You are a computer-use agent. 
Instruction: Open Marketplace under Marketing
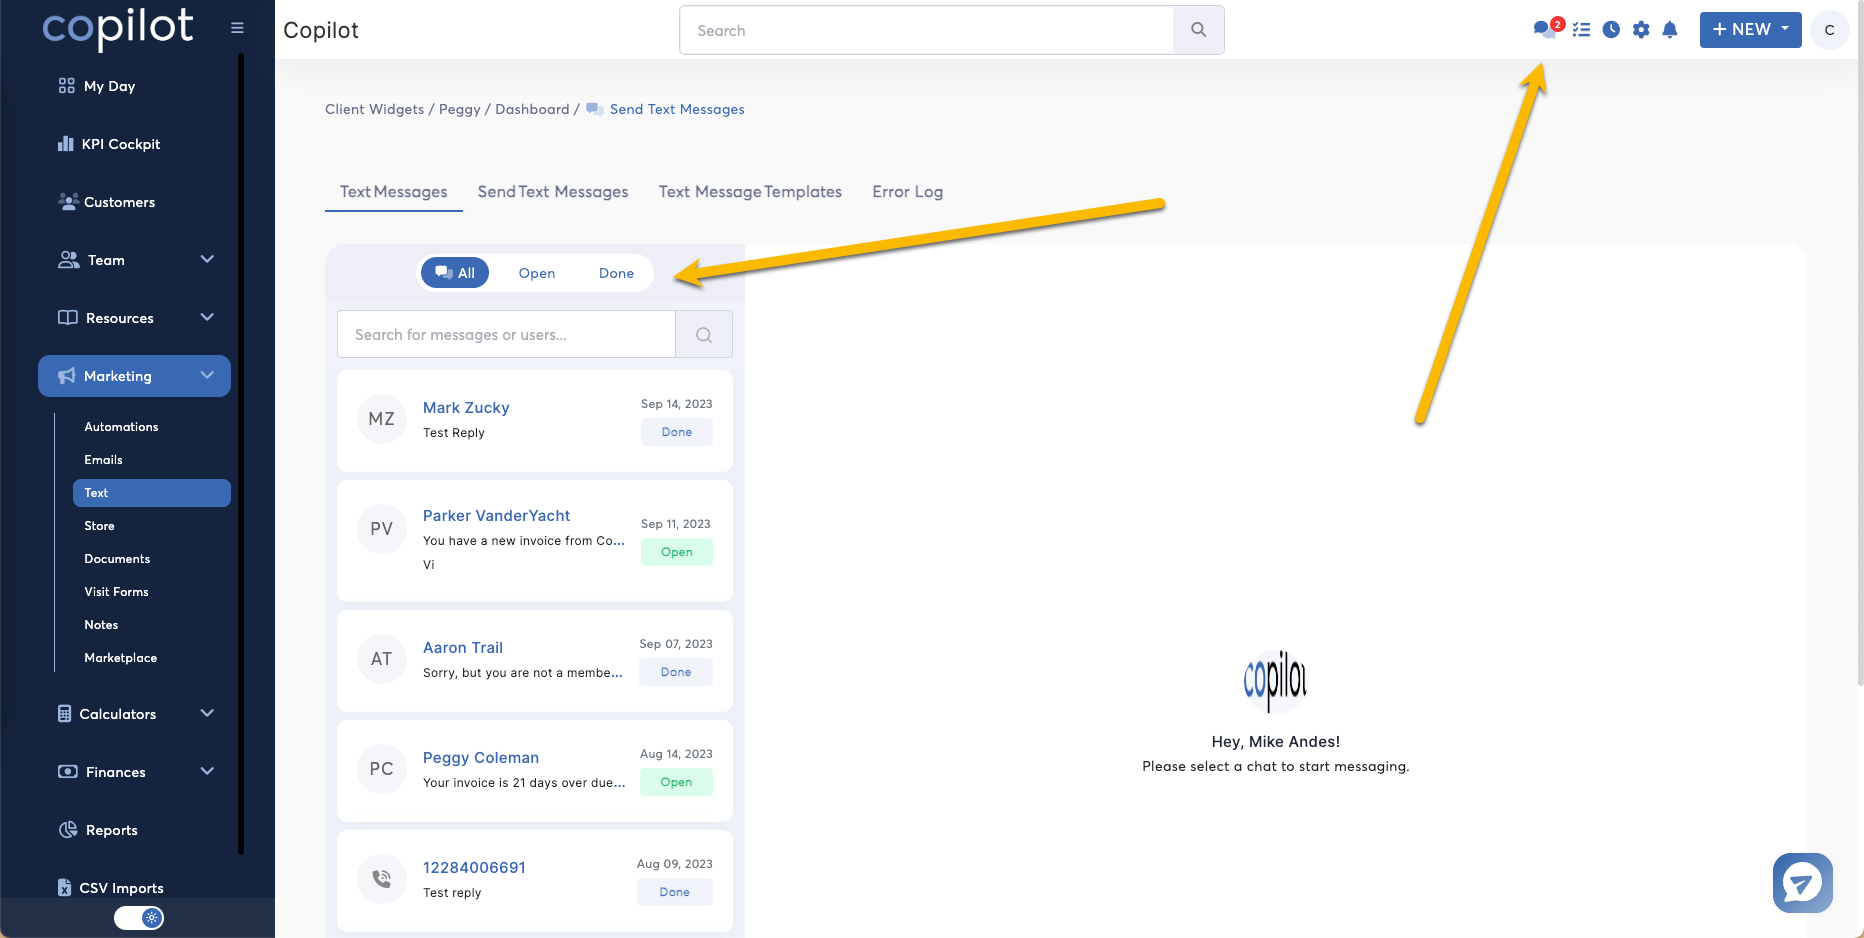coord(120,658)
